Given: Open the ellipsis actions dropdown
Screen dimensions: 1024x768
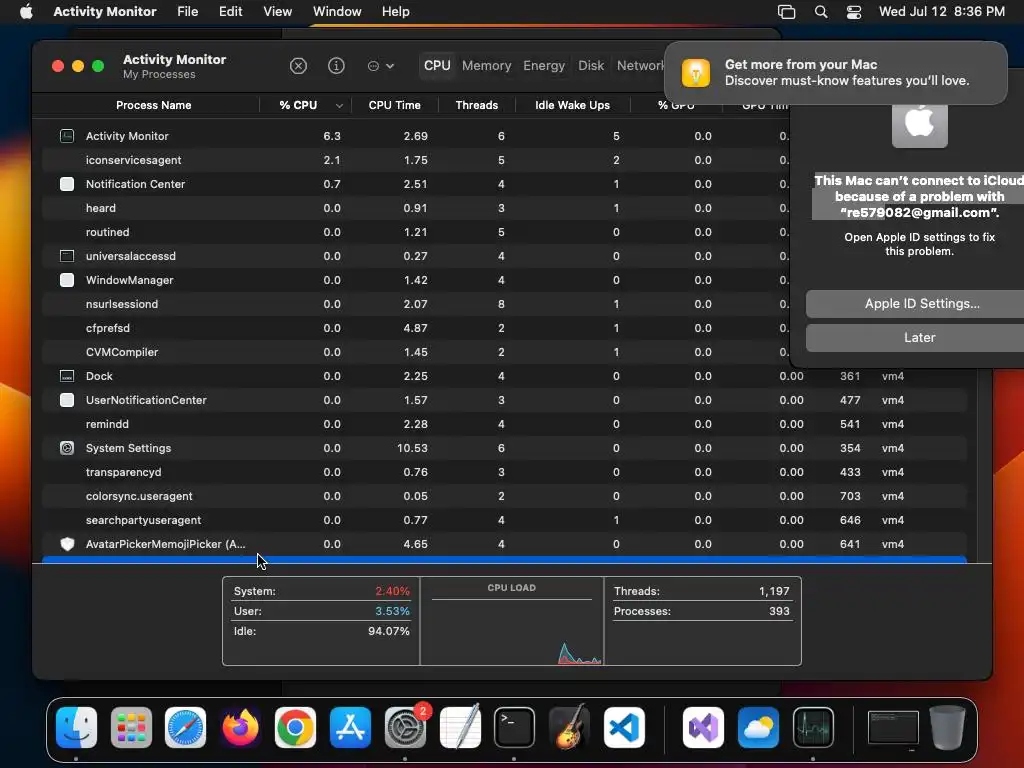Looking at the screenshot, I should pos(381,66).
